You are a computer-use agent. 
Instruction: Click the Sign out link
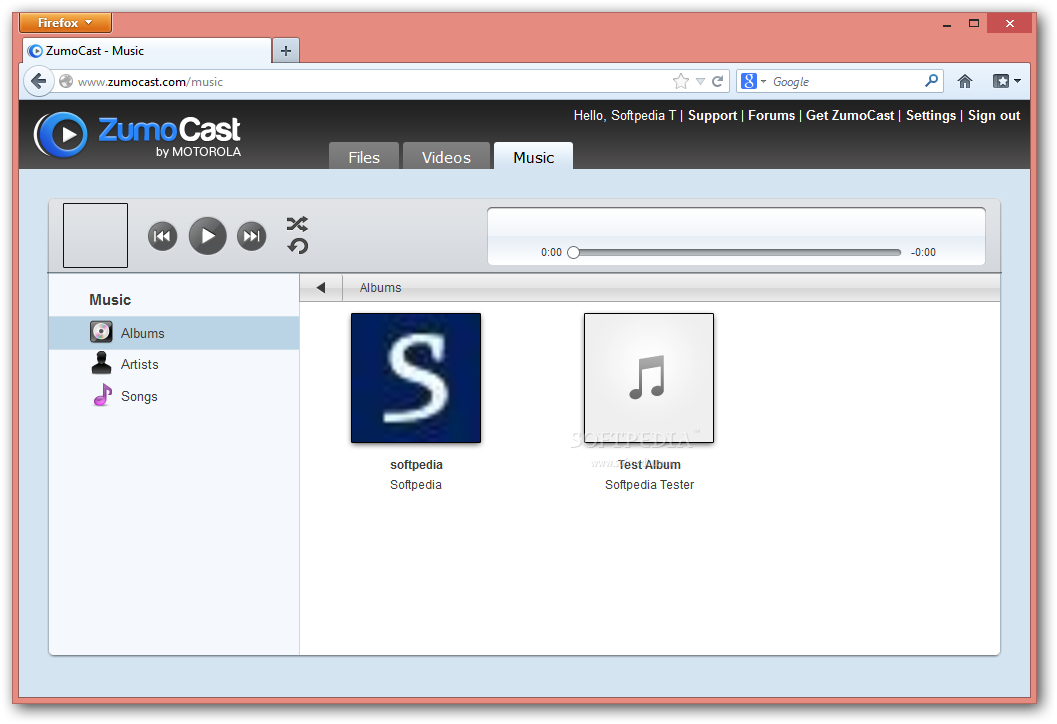994,116
